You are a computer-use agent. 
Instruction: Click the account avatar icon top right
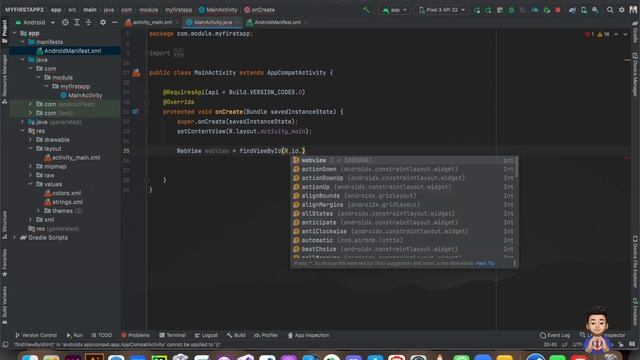pos(633,10)
